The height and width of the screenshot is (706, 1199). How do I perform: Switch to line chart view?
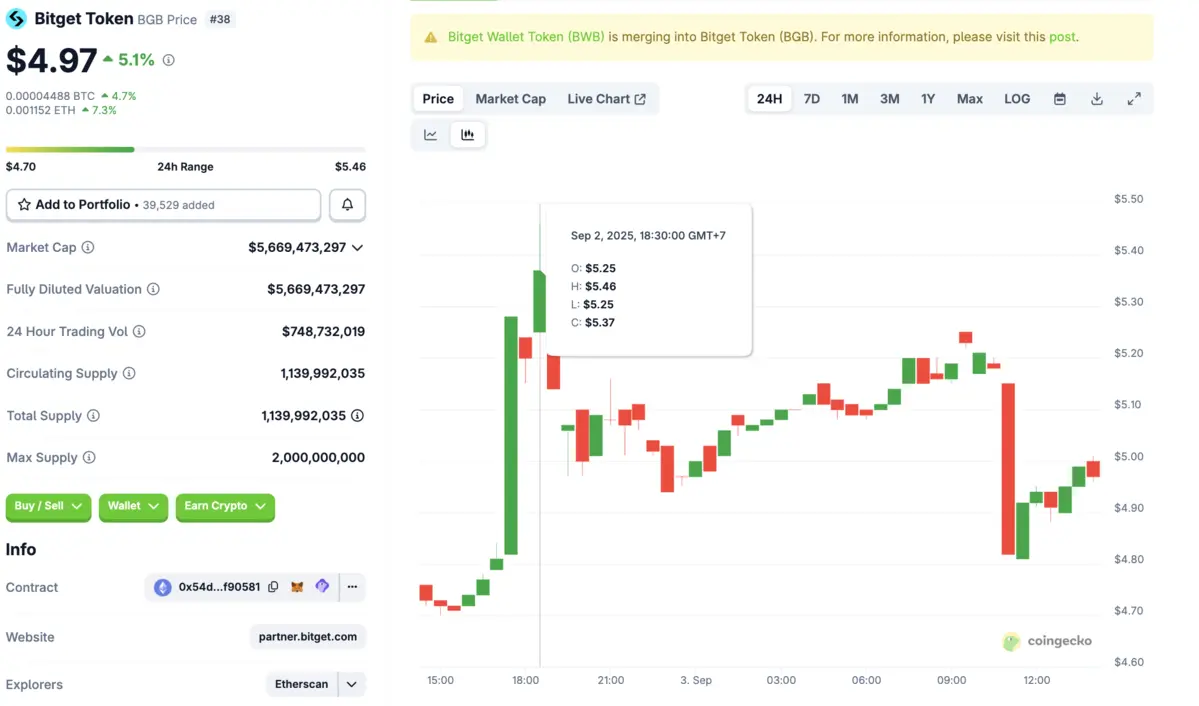point(430,133)
